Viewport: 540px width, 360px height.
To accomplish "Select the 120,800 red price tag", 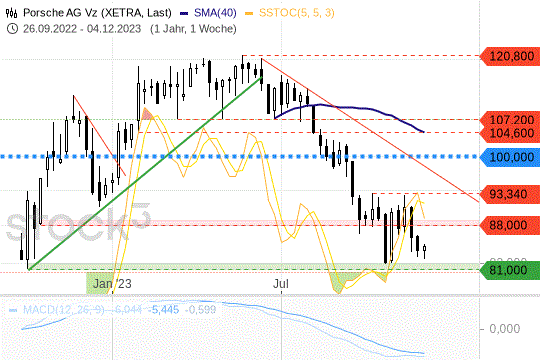I will pyautogui.click(x=510, y=56).
